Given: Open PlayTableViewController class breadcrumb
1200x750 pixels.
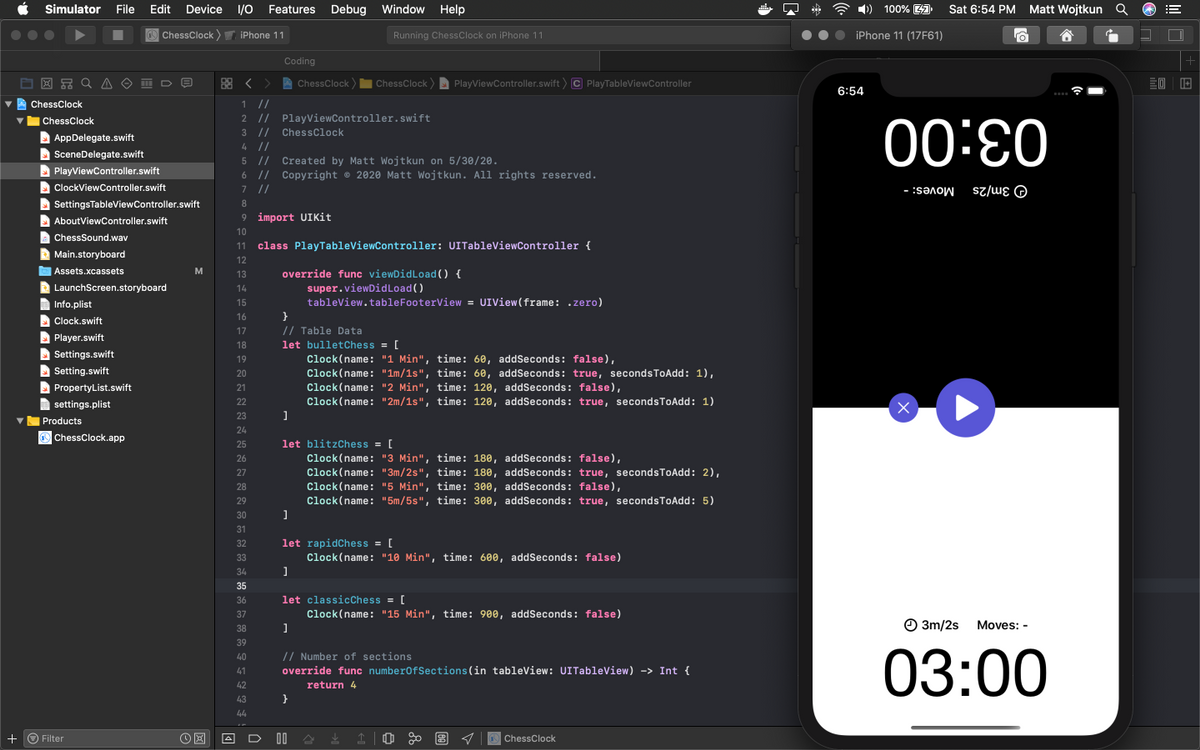Looking at the screenshot, I should (x=631, y=83).
